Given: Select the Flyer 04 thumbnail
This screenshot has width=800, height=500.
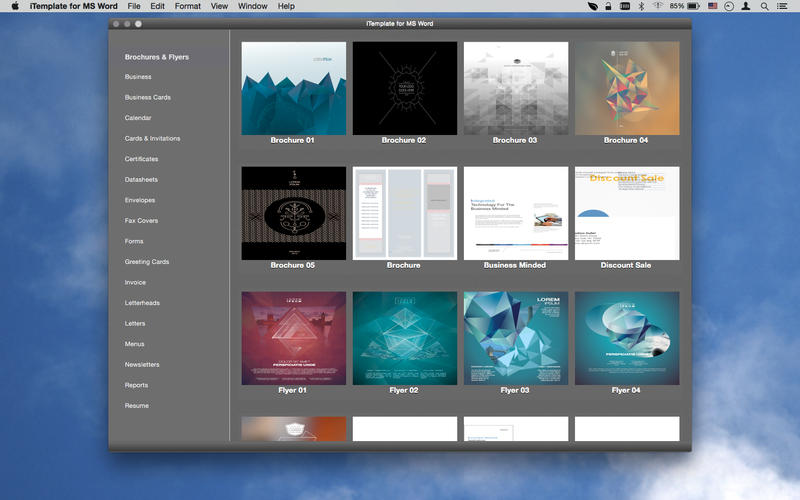Looking at the screenshot, I should [x=627, y=338].
